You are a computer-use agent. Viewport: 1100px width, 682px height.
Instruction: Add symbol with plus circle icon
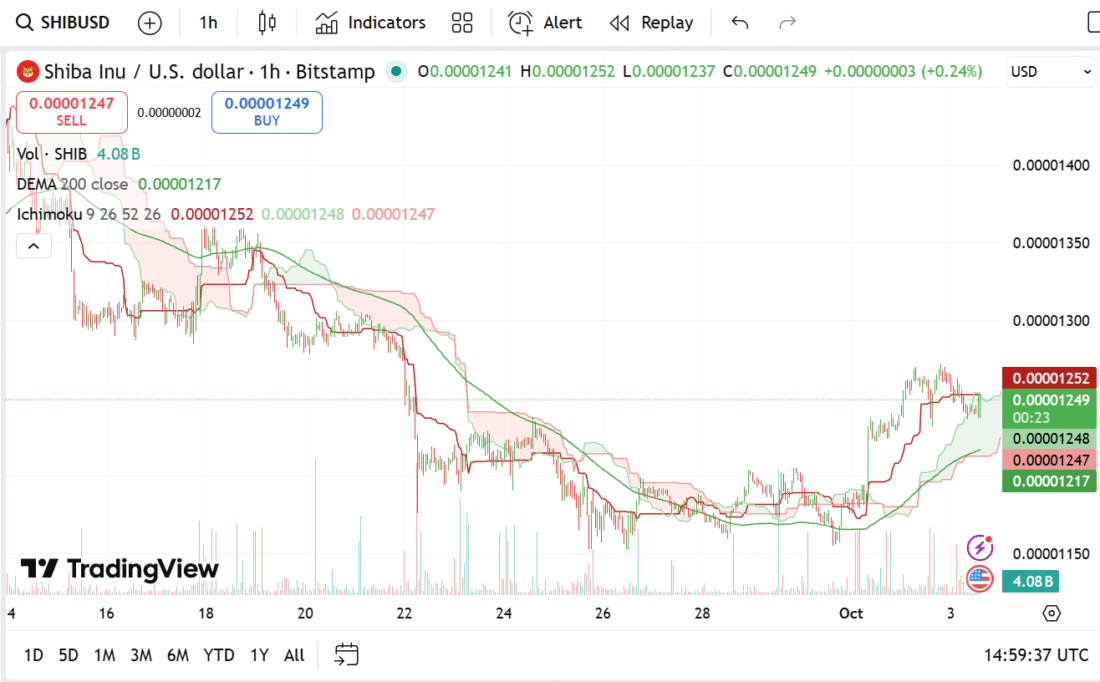[149, 23]
